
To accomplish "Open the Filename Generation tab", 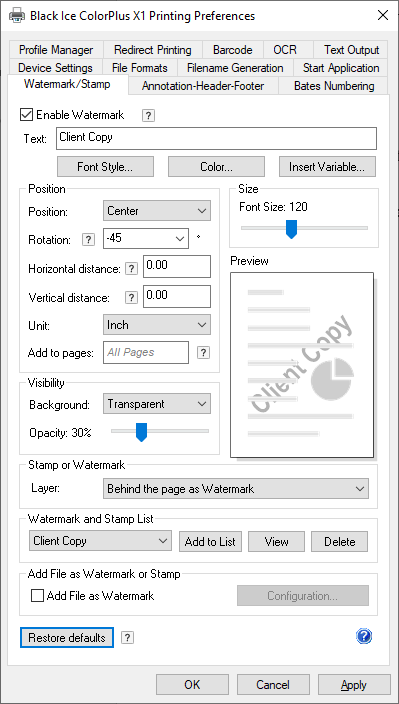I will 235,68.
